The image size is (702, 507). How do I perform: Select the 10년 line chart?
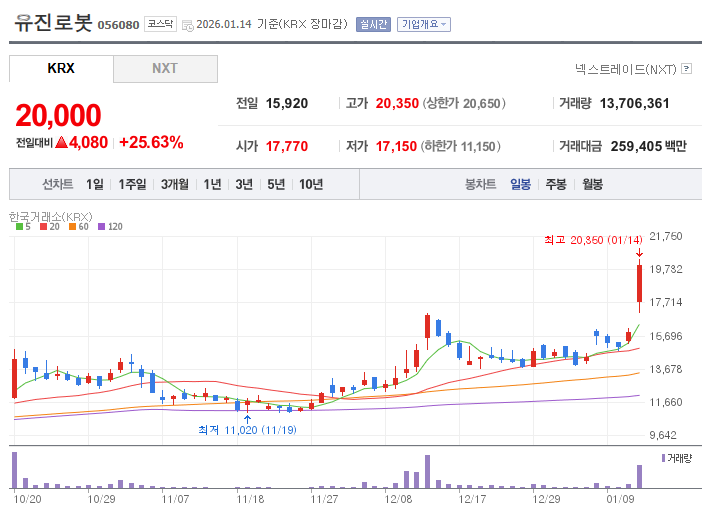[x=311, y=184]
